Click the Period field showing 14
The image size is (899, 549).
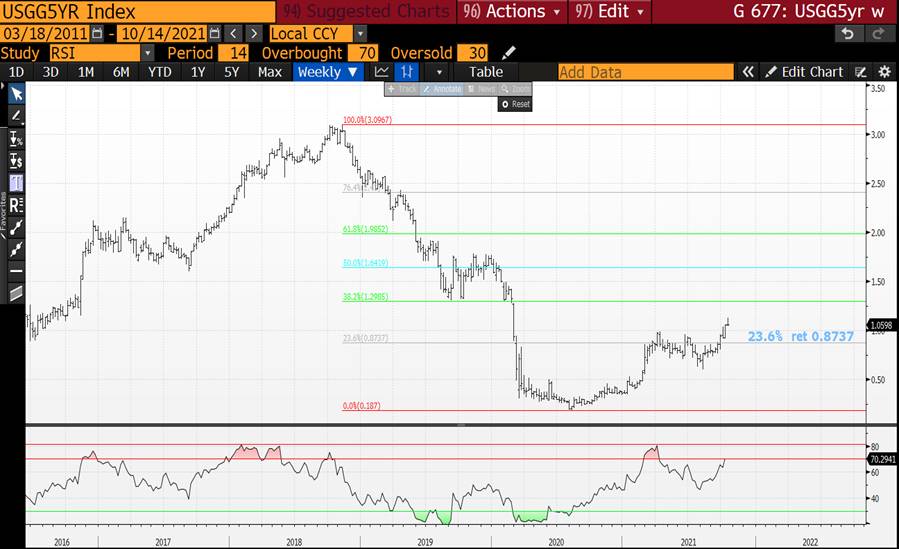pyautogui.click(x=233, y=53)
